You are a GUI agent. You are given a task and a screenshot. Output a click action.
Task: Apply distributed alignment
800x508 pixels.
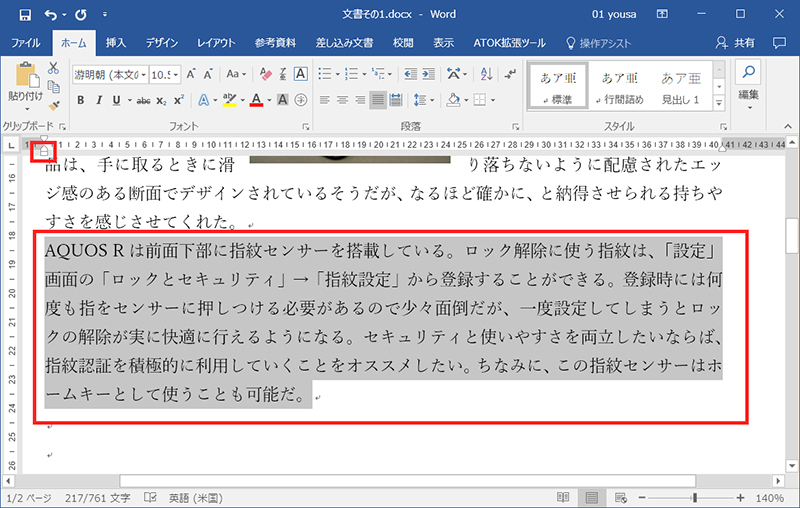click(x=396, y=100)
